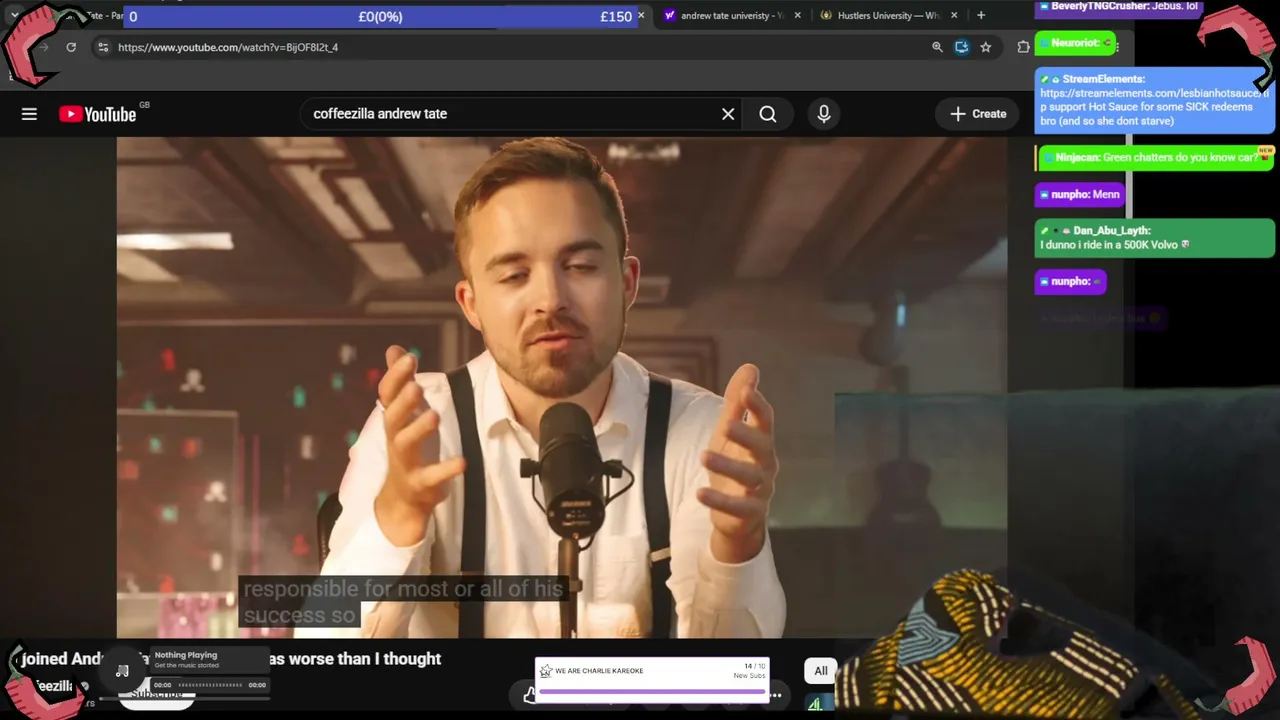
Task: Click the cast/install icon in address bar
Action: (961, 47)
